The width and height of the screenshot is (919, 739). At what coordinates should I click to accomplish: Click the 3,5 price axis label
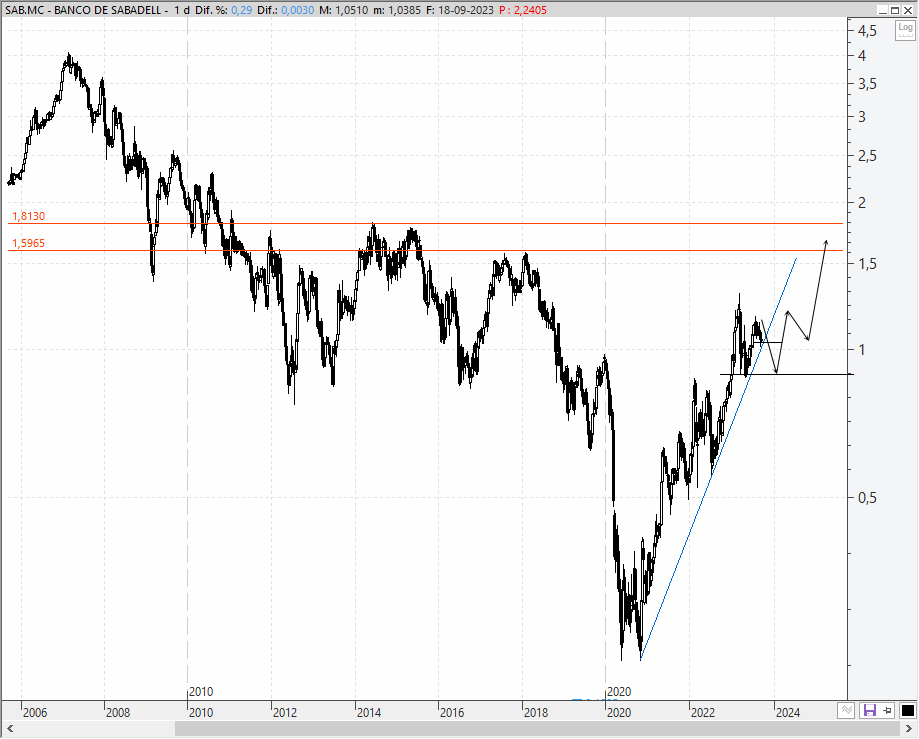[x=867, y=84]
